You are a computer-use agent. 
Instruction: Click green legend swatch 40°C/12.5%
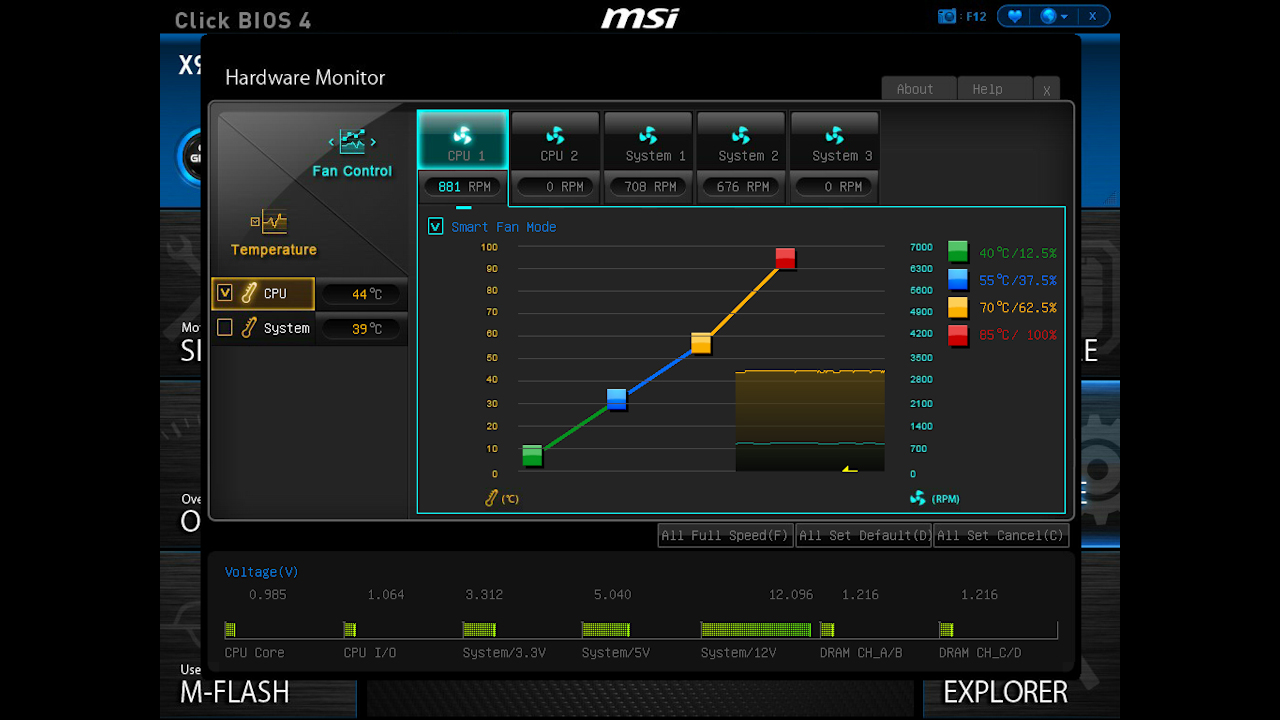[958, 252]
